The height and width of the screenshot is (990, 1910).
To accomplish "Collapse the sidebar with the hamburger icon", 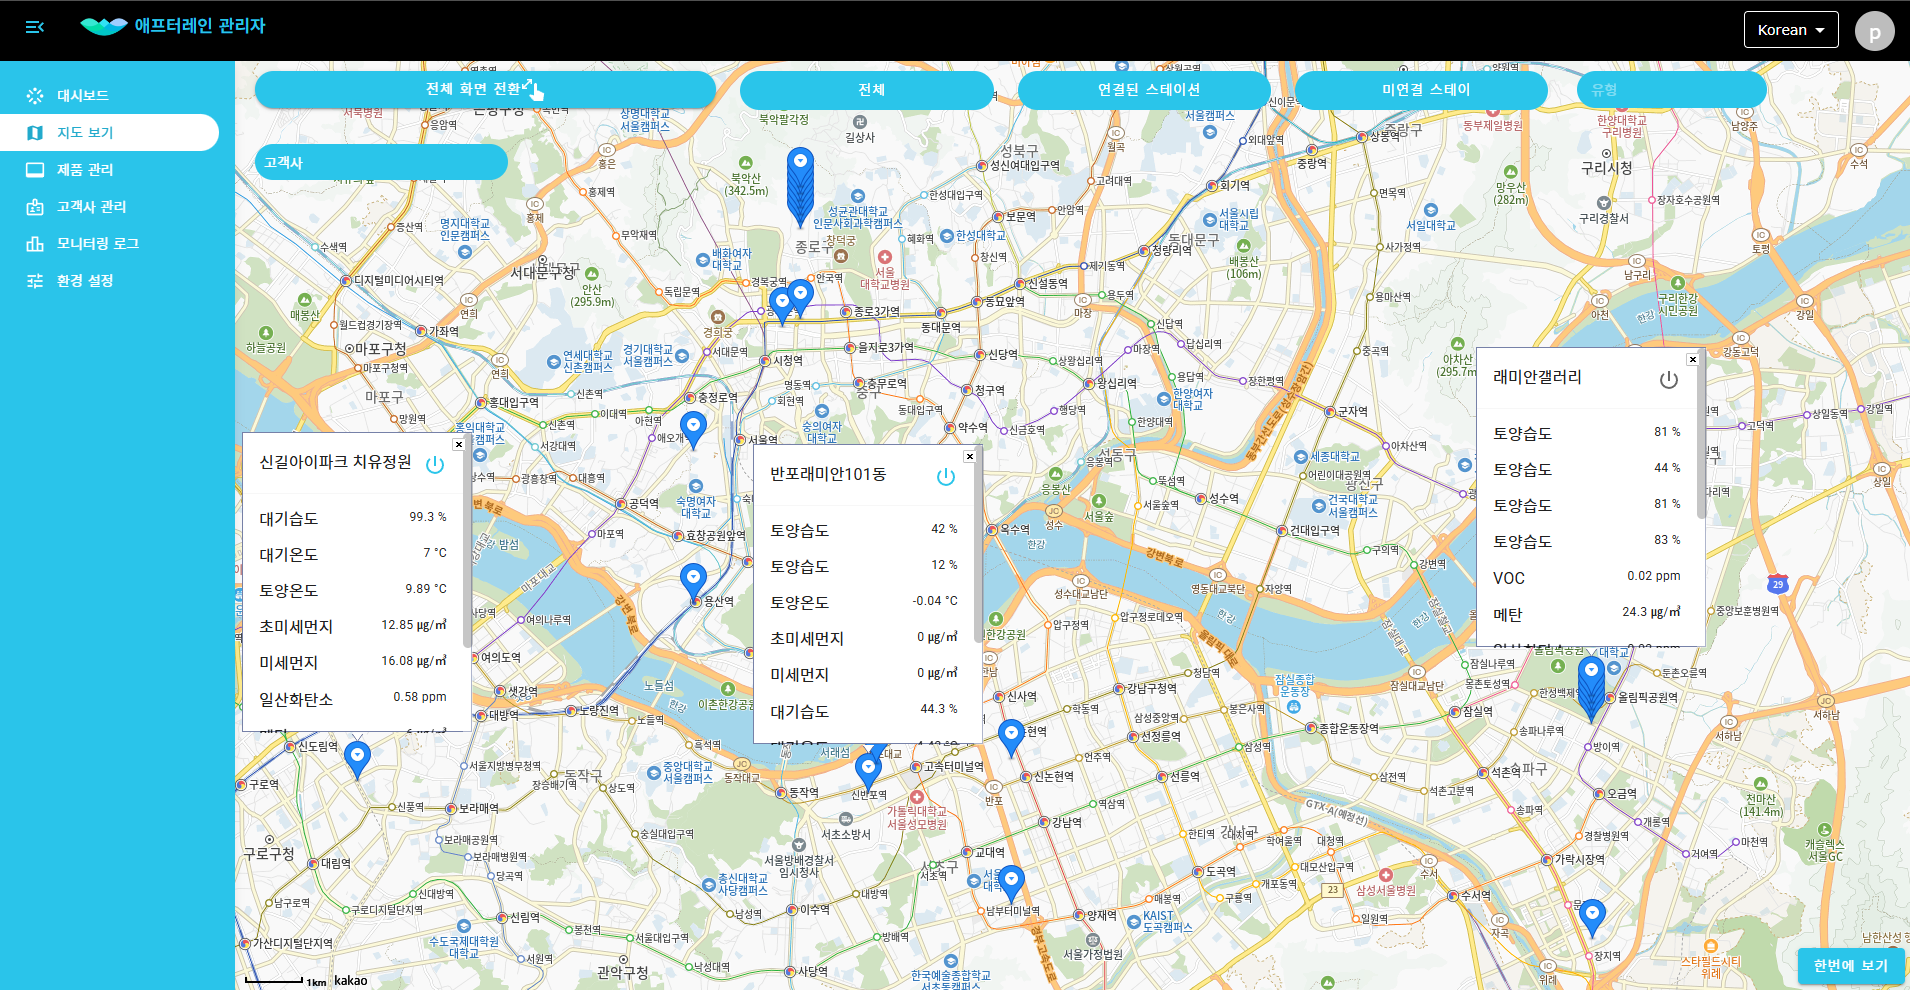I will click(x=35, y=27).
